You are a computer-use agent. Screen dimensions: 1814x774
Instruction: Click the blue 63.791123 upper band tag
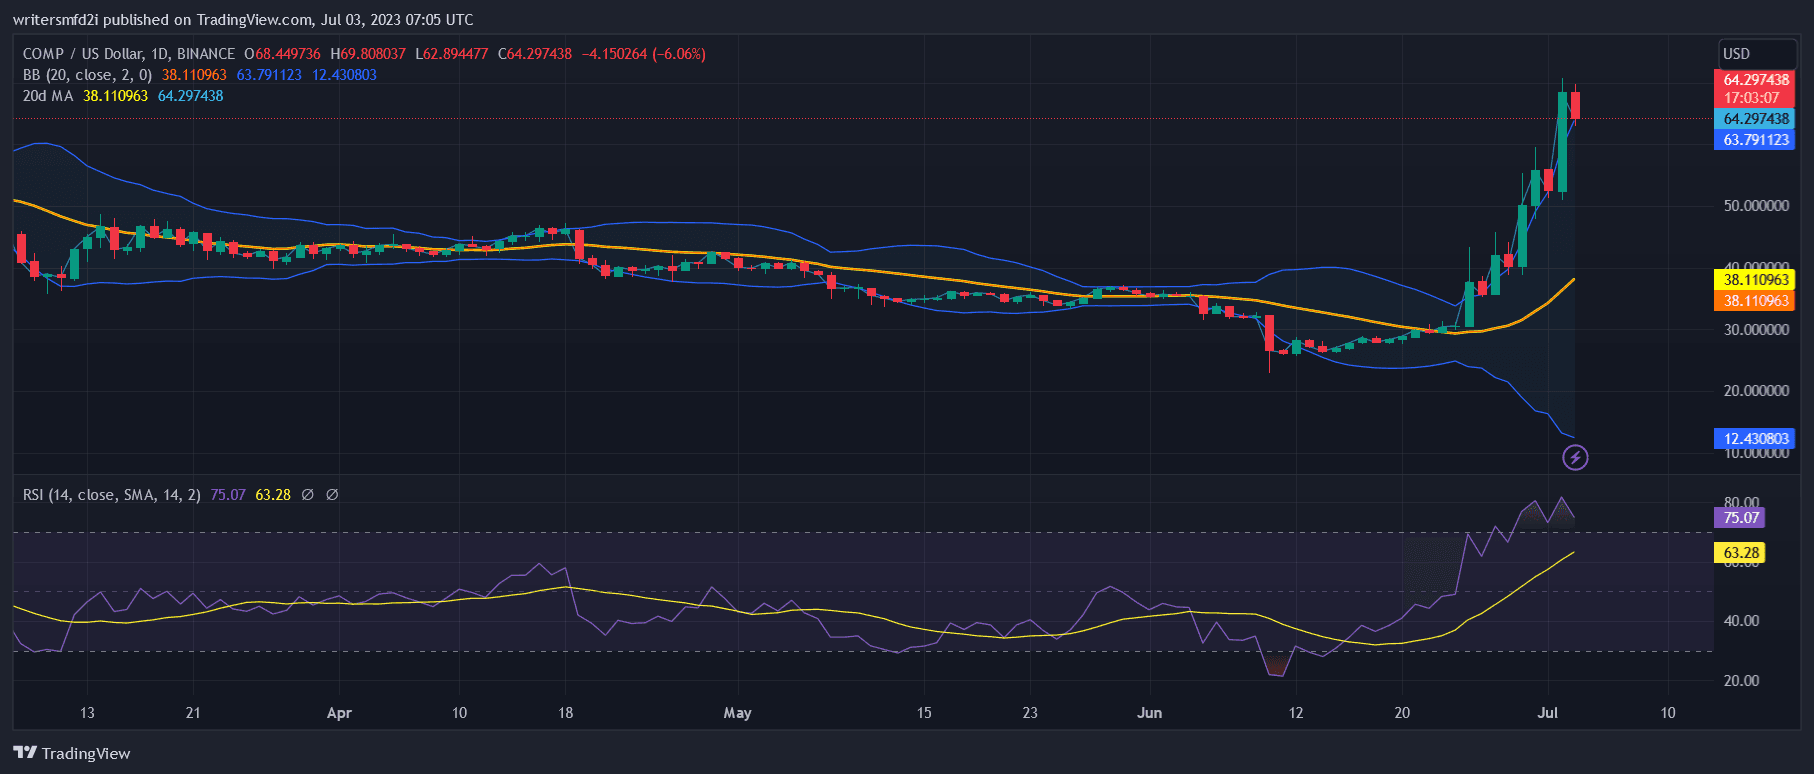(x=1755, y=140)
